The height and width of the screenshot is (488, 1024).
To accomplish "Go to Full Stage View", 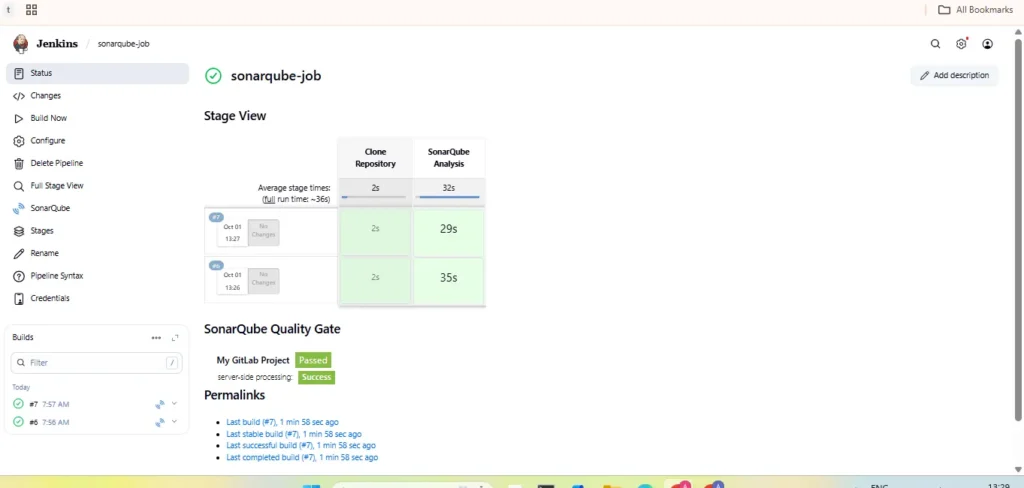I will 56,186.
